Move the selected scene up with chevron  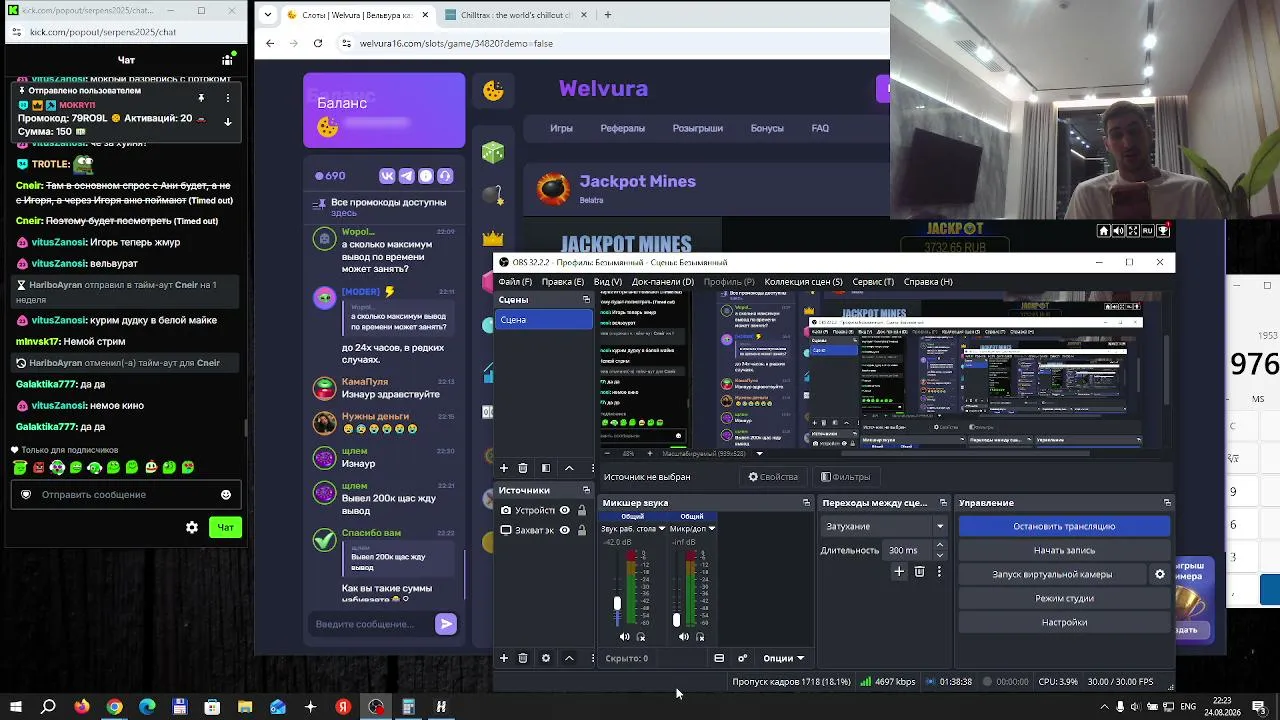click(x=569, y=468)
